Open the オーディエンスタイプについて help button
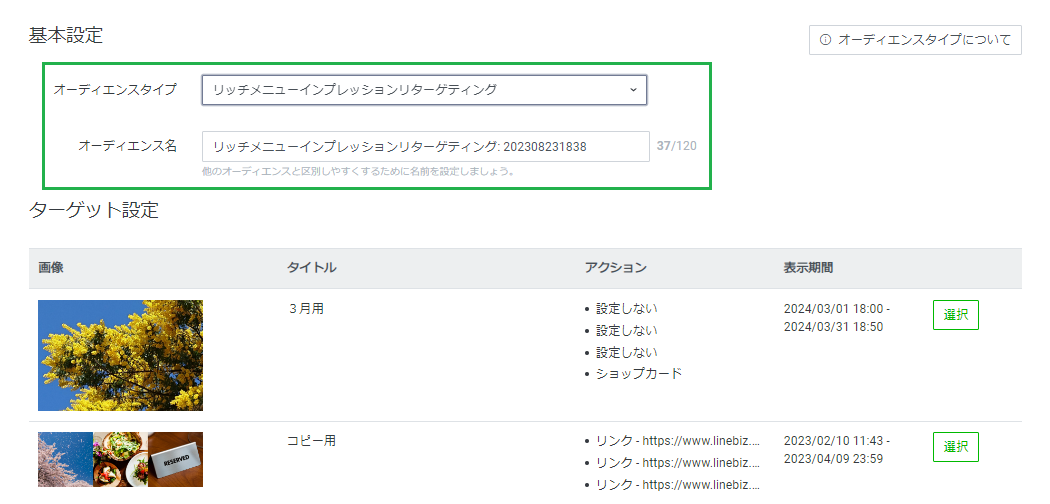This screenshot has height=504, width=1050. (x=915, y=40)
